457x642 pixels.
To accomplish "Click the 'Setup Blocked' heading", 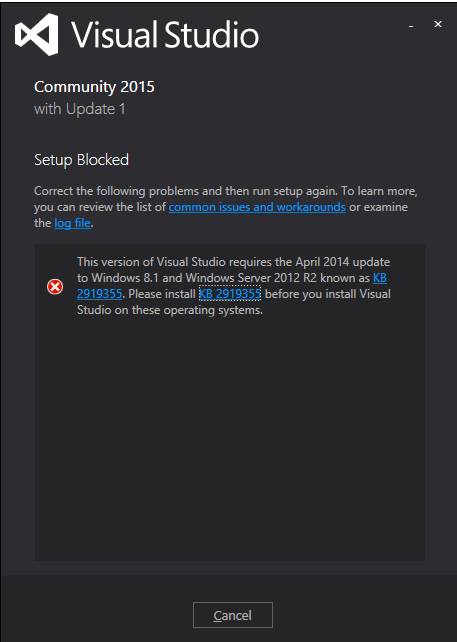I will click(x=81, y=160).
